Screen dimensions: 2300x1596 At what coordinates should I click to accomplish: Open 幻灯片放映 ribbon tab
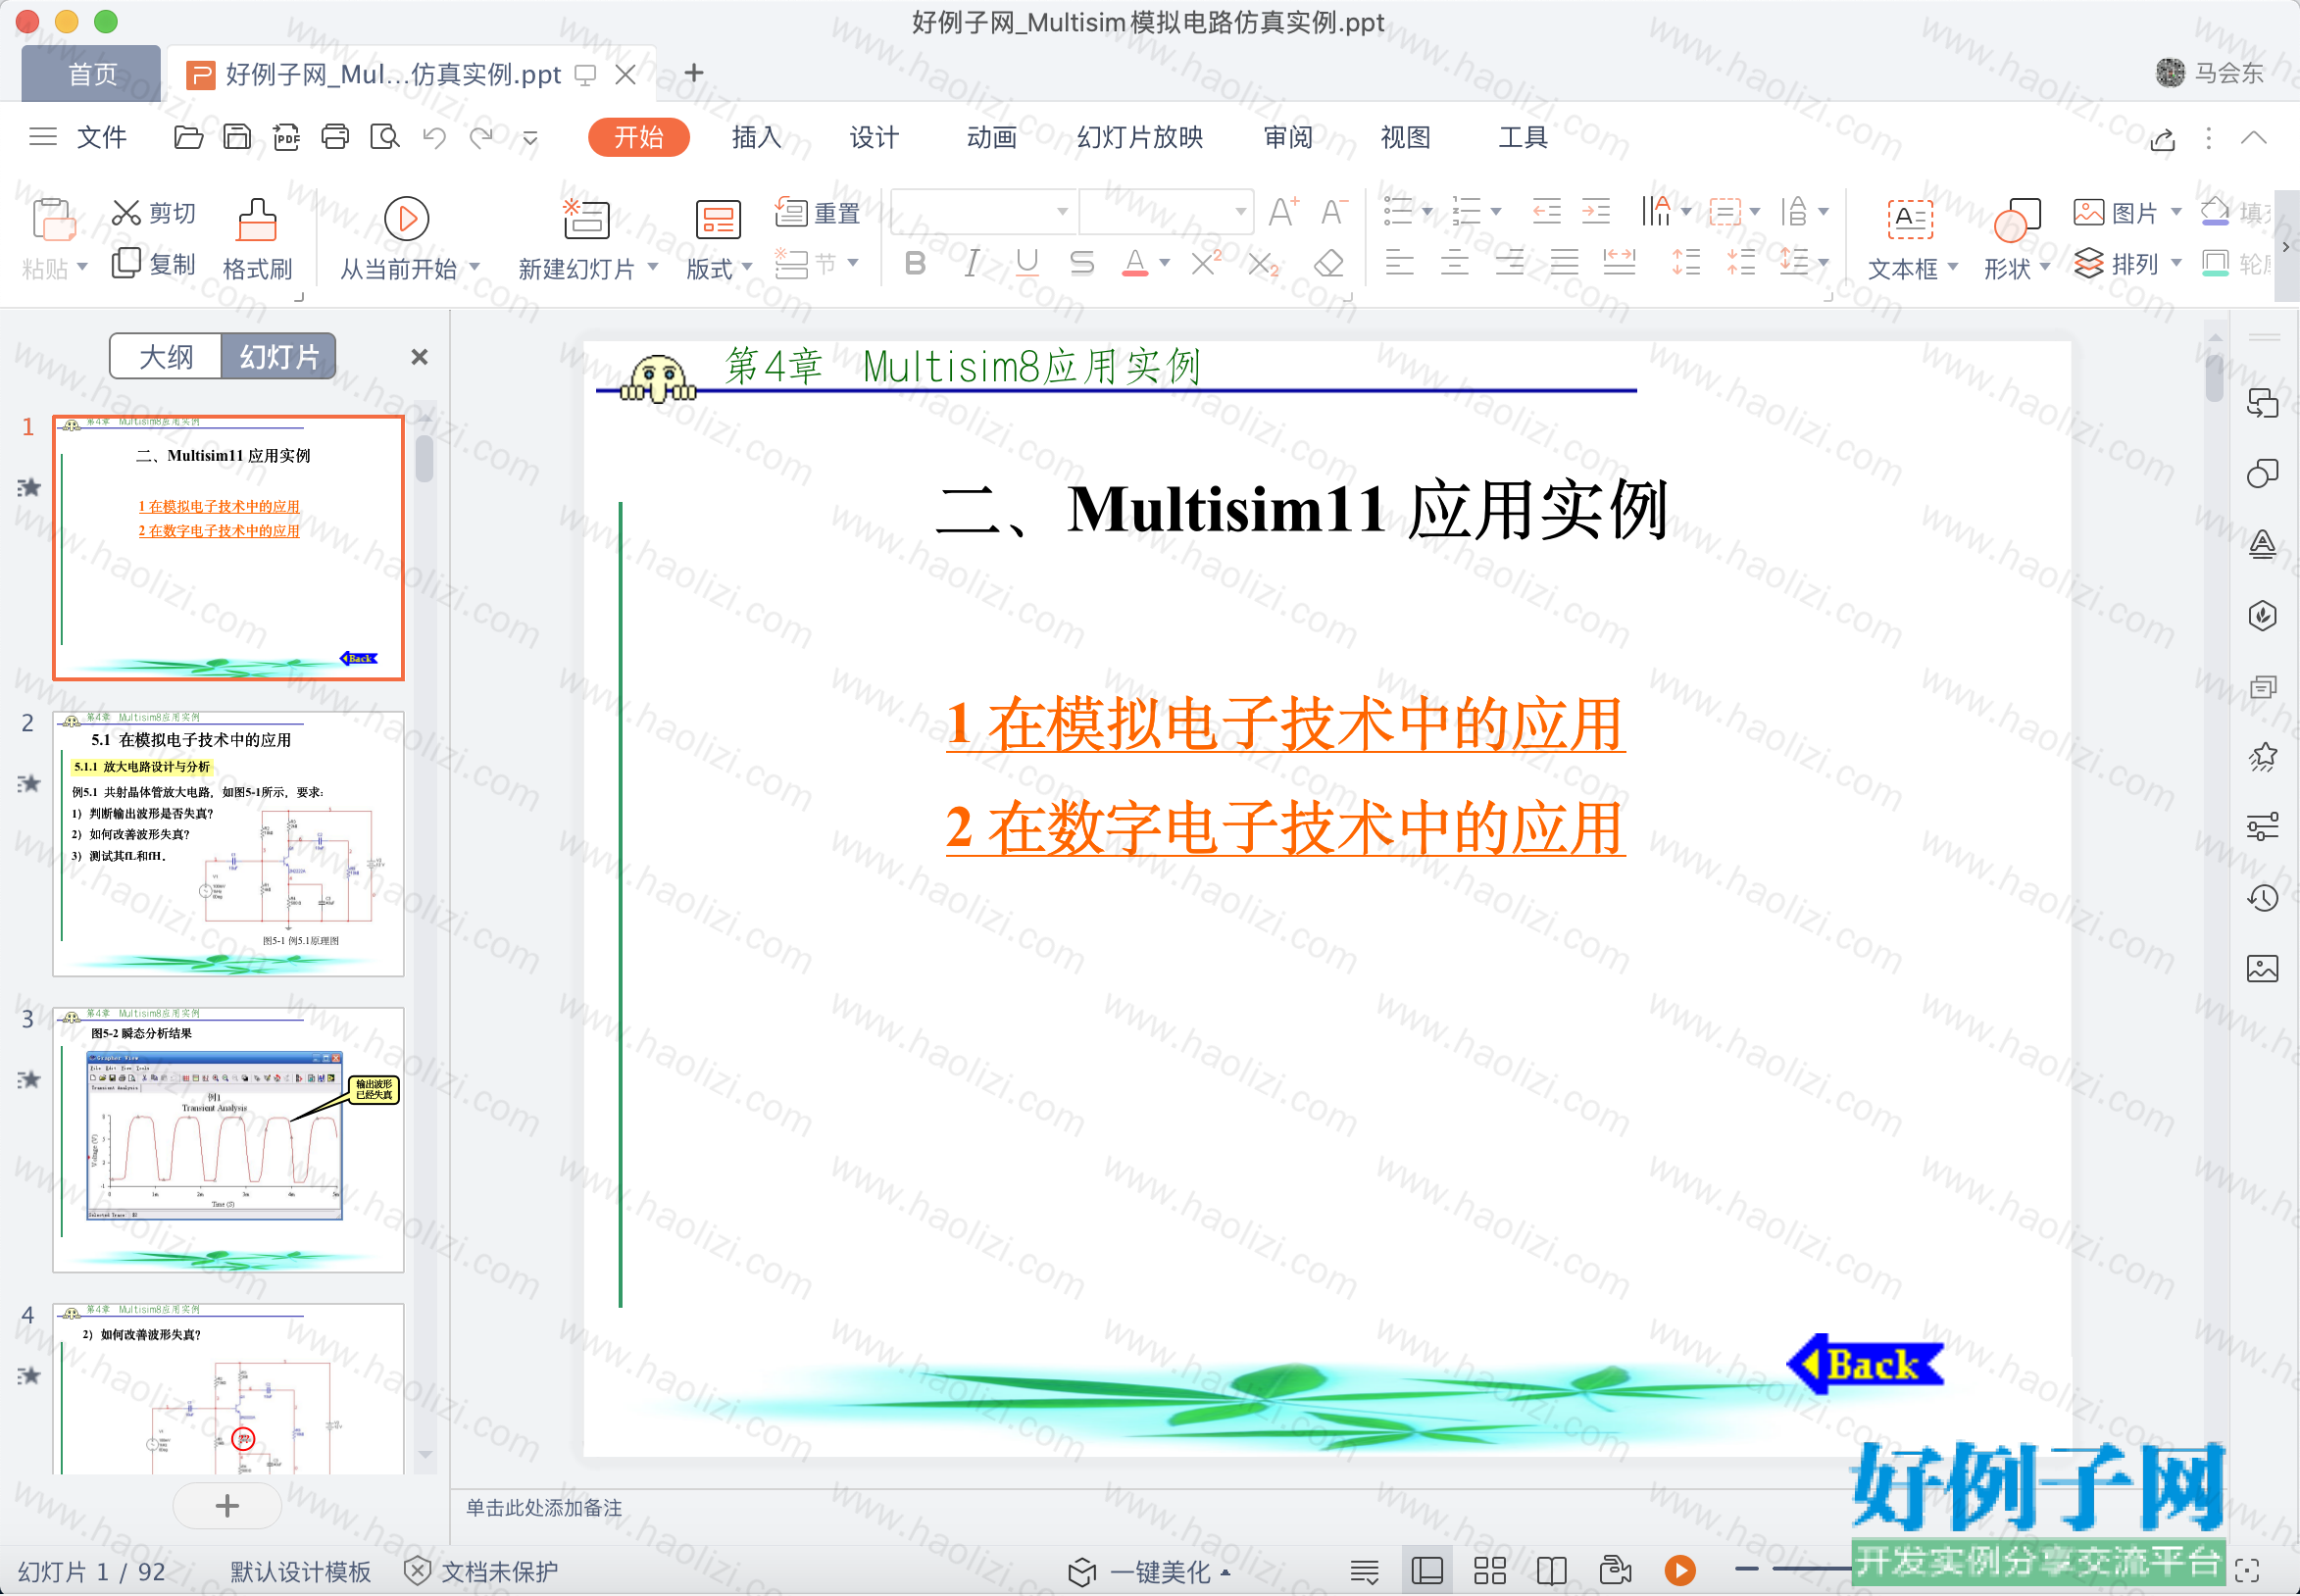coord(1140,137)
